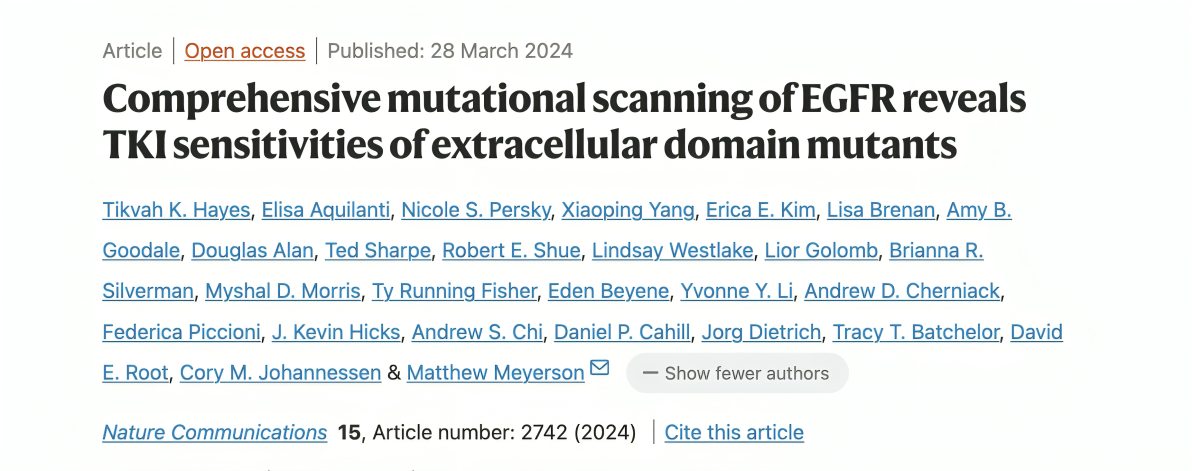
Task: Open author Tikvah K. Hayes
Action: tap(176, 210)
